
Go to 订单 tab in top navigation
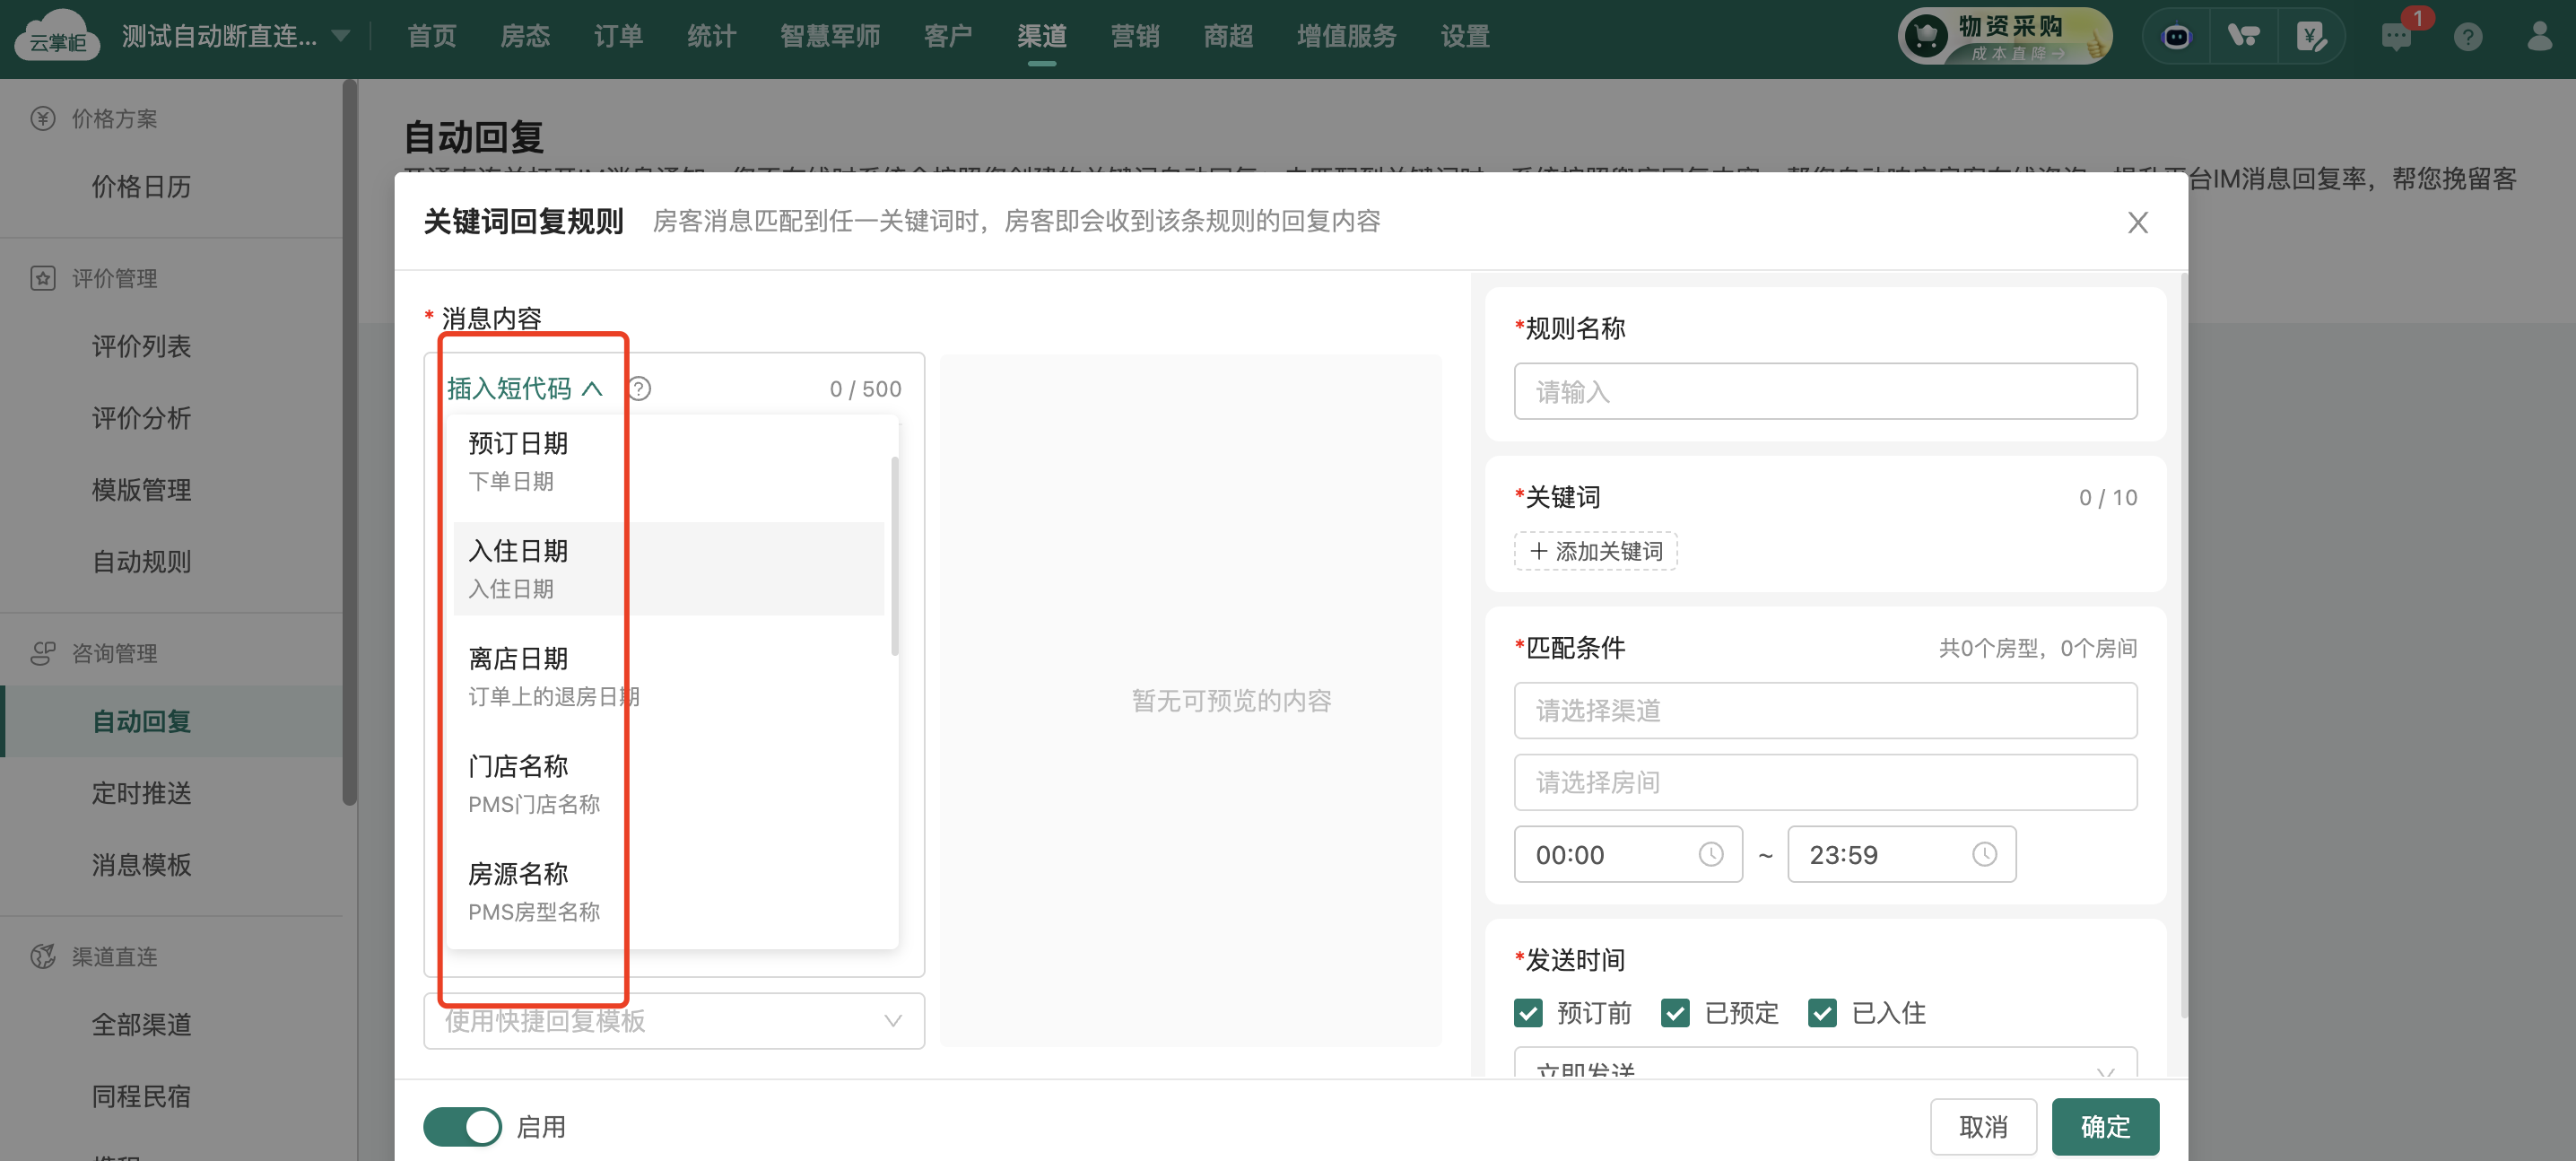pos(617,37)
